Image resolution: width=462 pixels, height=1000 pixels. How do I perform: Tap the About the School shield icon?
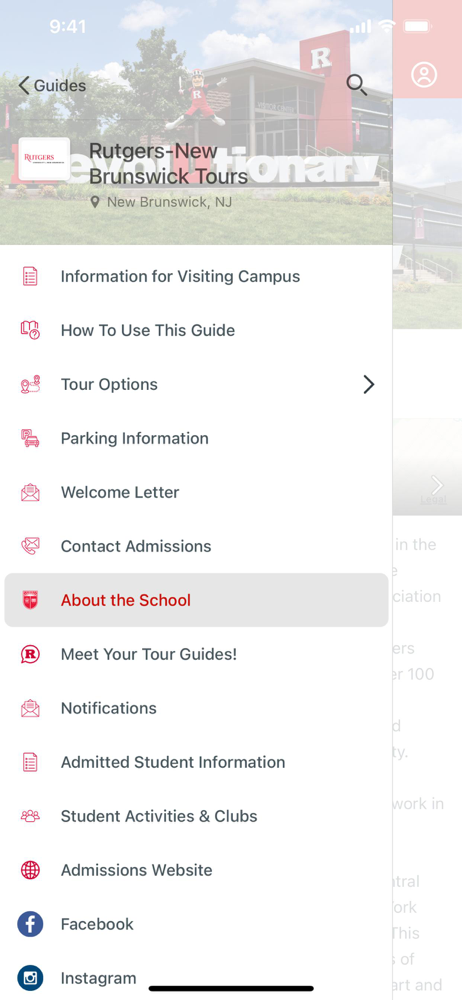pyautogui.click(x=30, y=600)
